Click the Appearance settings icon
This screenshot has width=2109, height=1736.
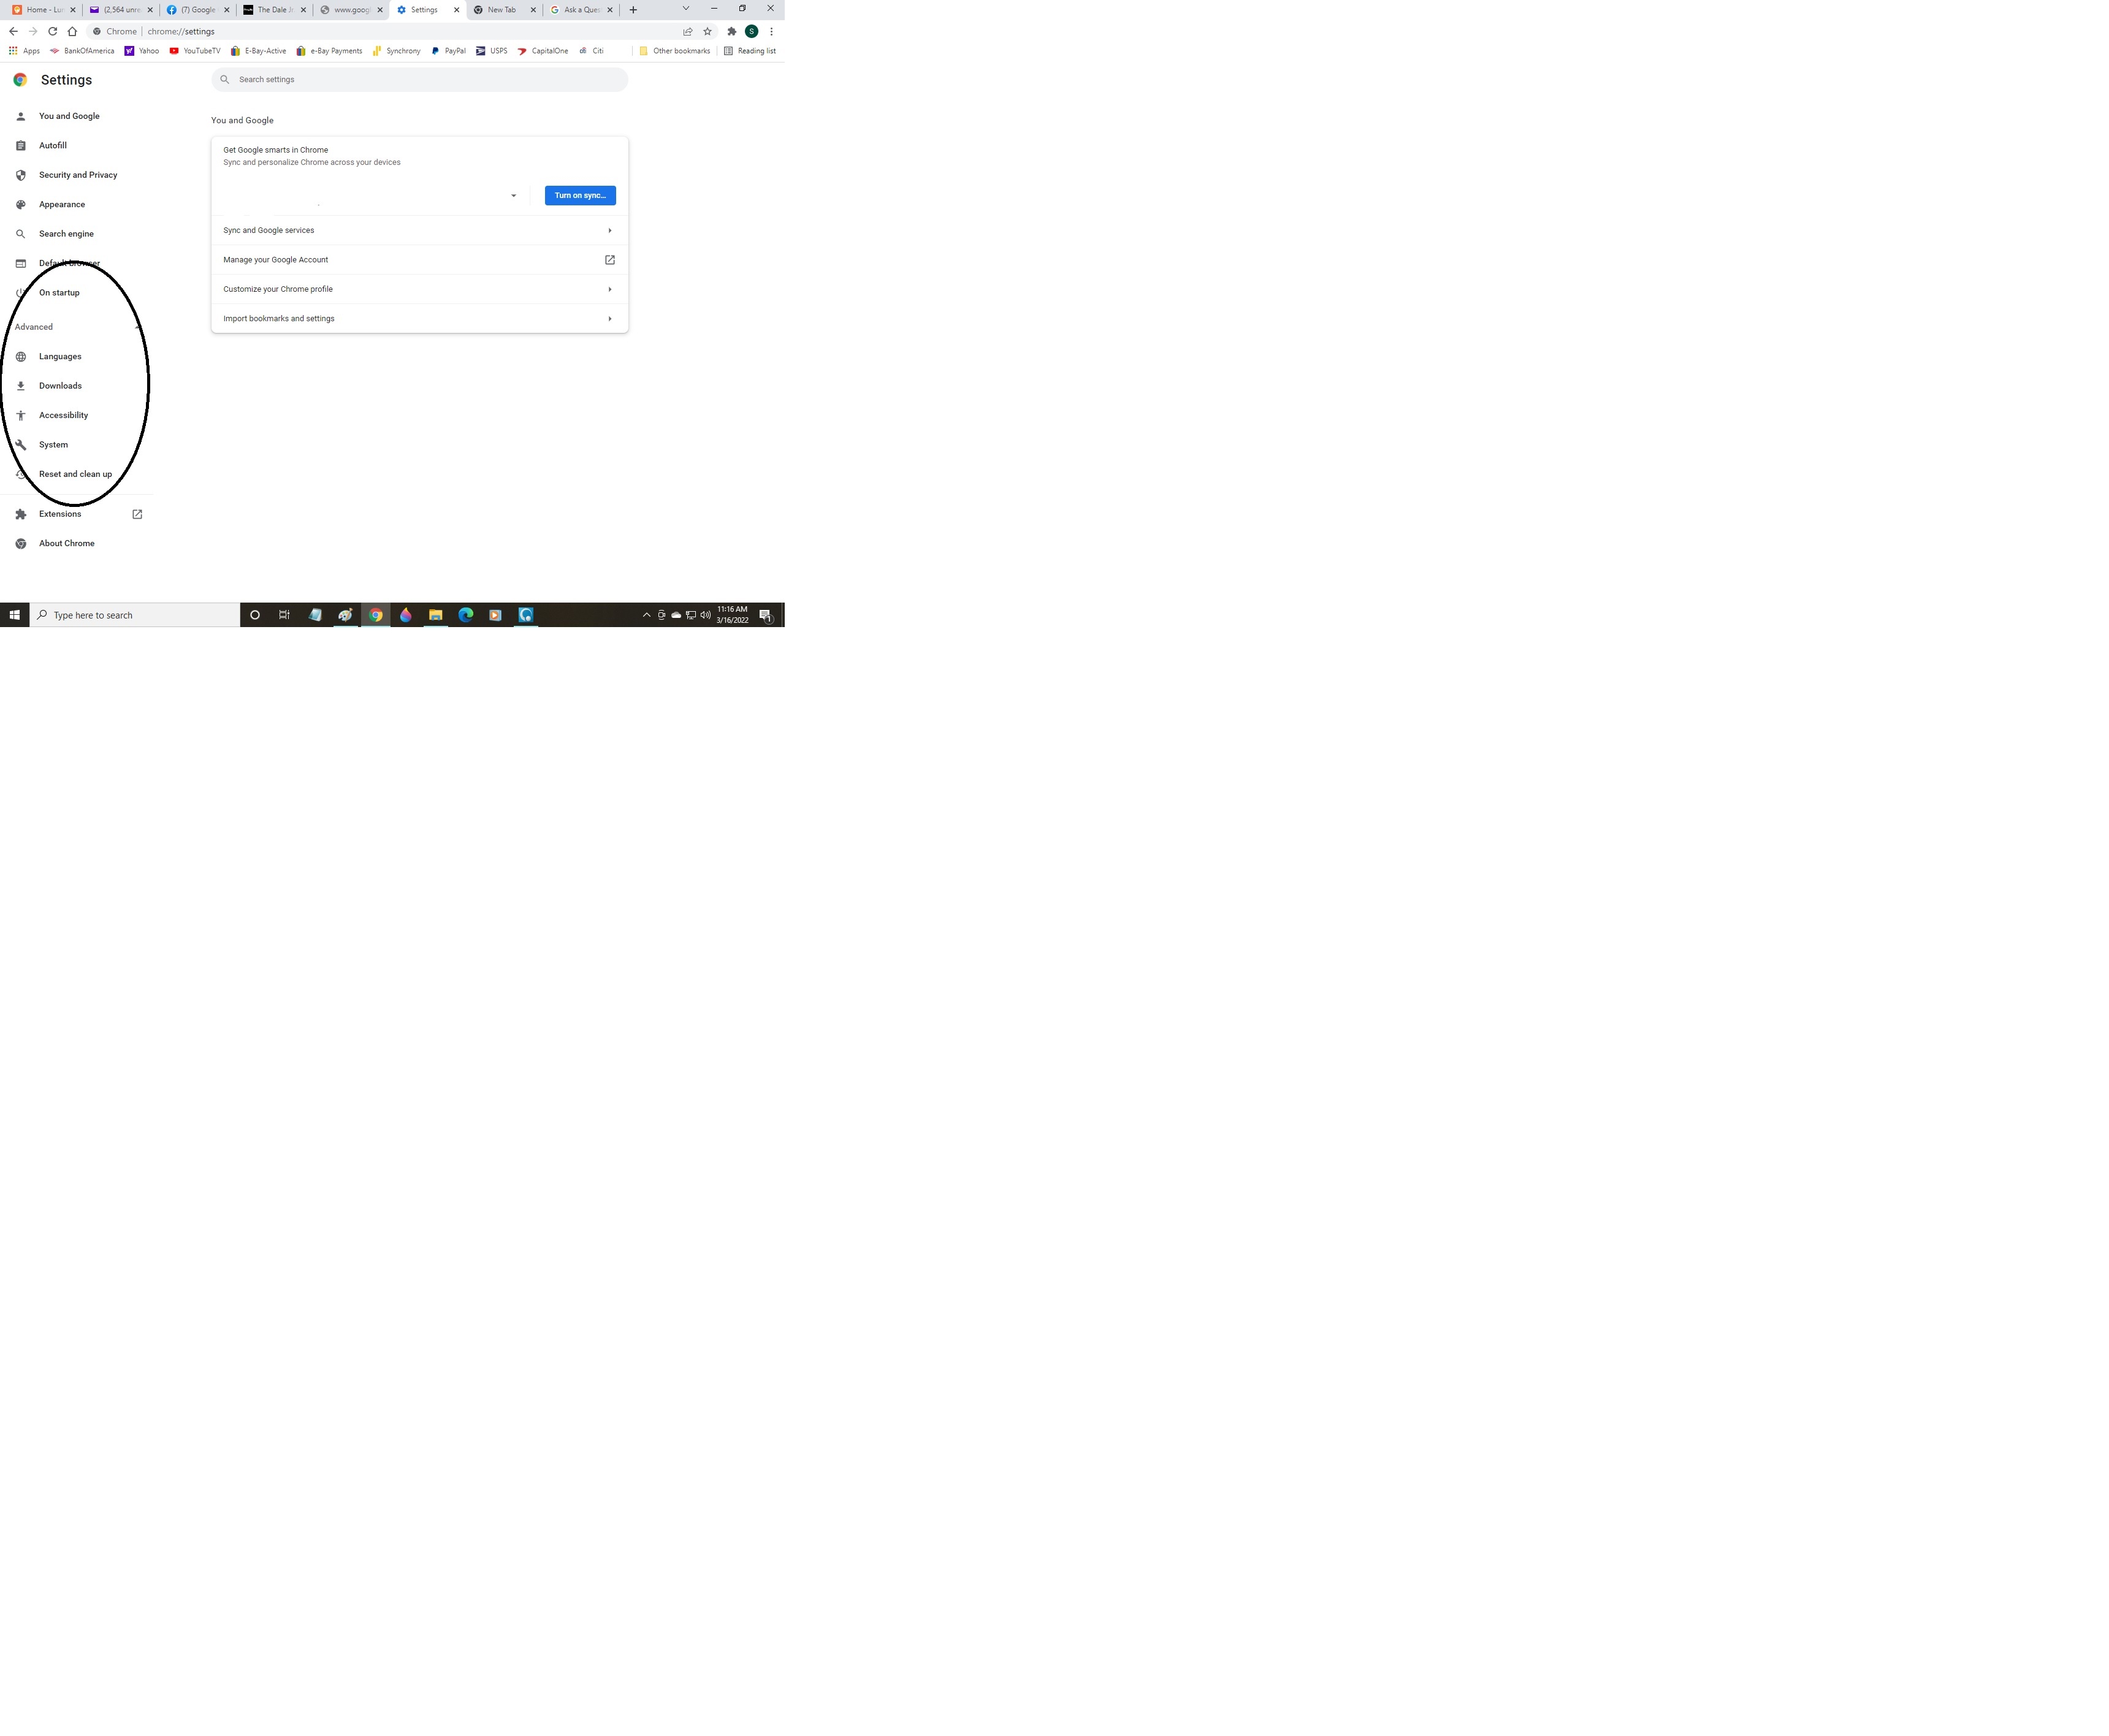point(19,203)
